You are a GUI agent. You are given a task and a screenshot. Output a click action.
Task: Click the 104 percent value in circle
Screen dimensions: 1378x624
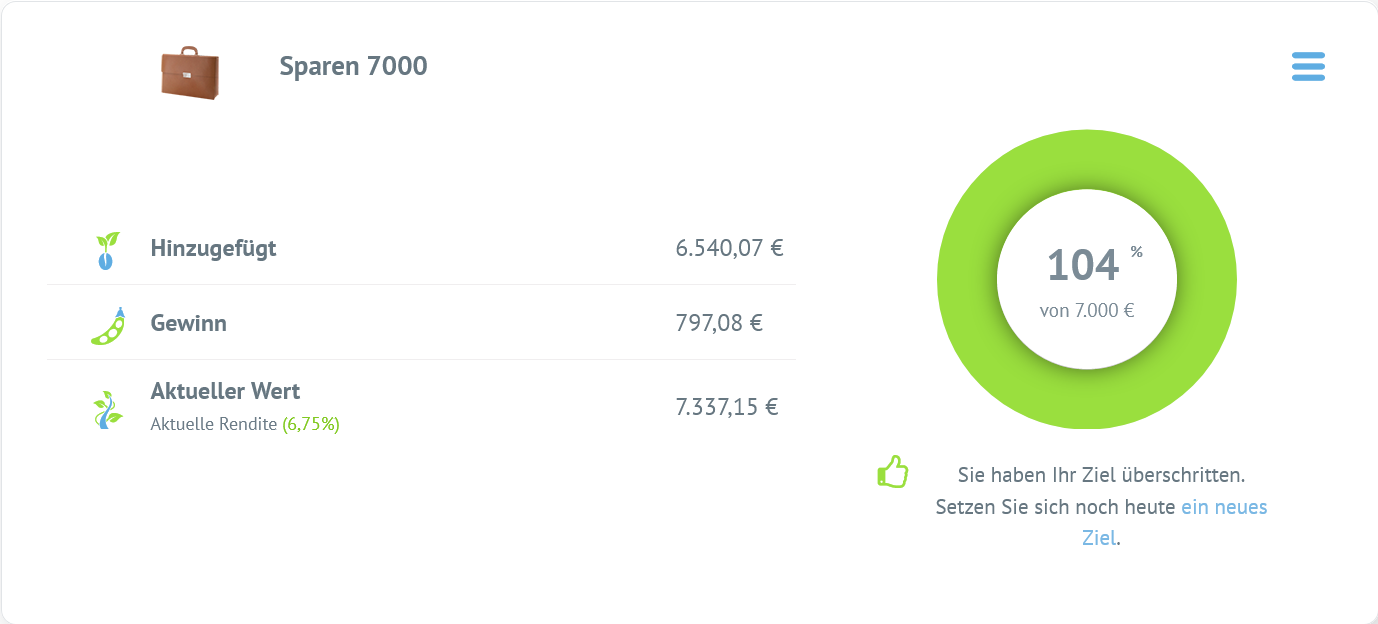[1083, 265]
